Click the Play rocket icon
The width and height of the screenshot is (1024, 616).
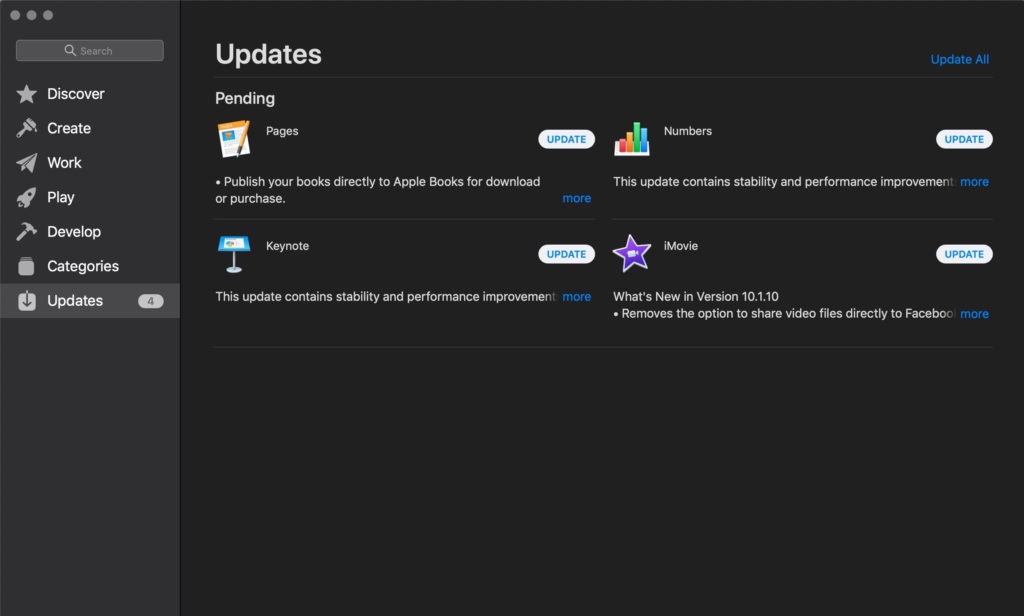pyautogui.click(x=25, y=197)
